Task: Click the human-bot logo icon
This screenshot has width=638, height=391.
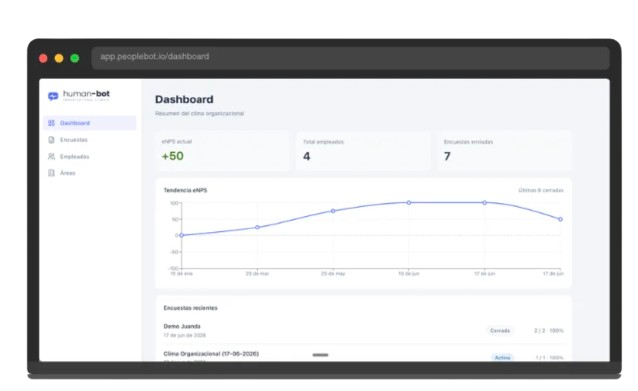Action: [x=53, y=96]
